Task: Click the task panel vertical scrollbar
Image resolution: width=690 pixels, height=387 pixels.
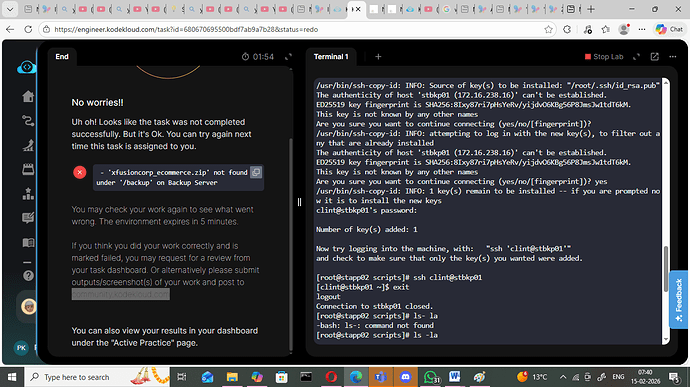Action: tap(290, 244)
